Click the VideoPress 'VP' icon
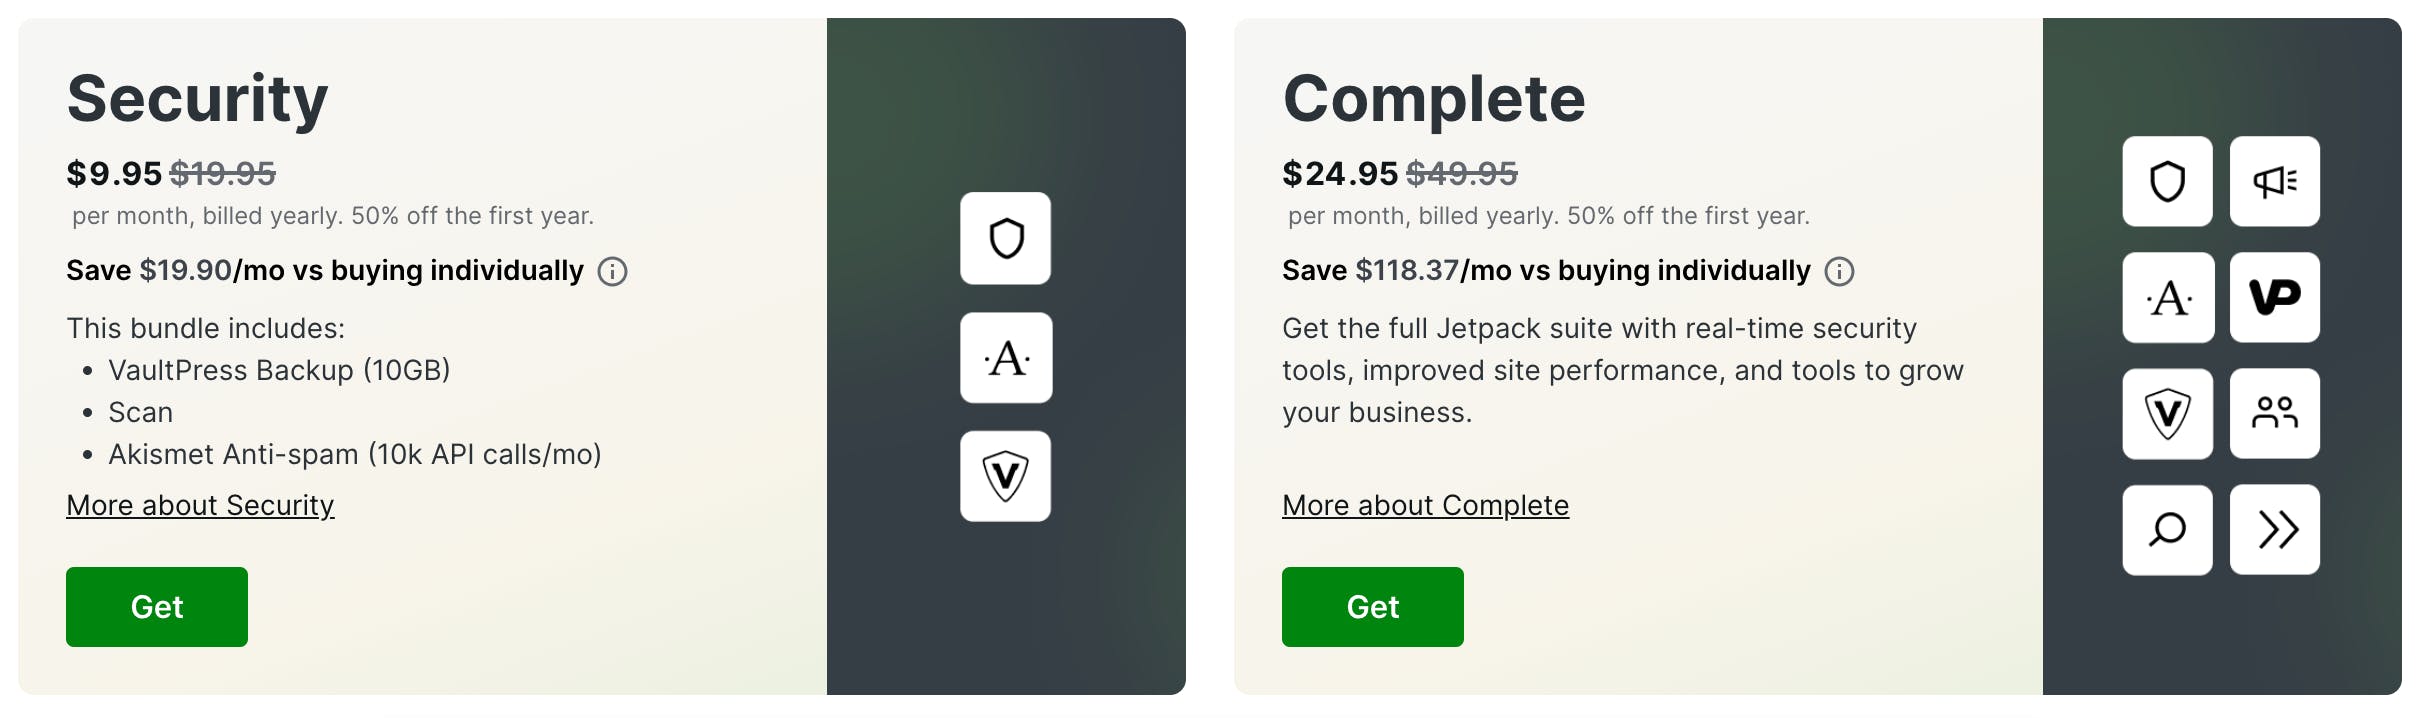Image resolution: width=2418 pixels, height=718 pixels. (2274, 298)
